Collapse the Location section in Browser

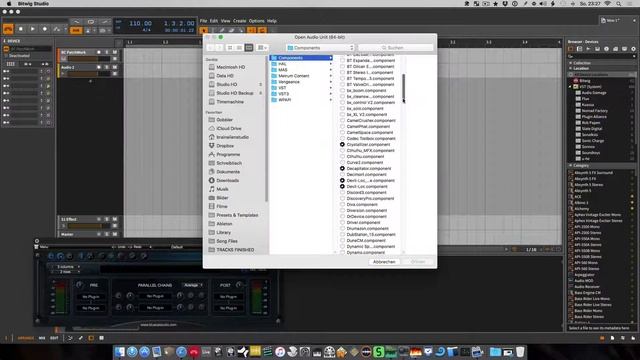tap(571, 69)
